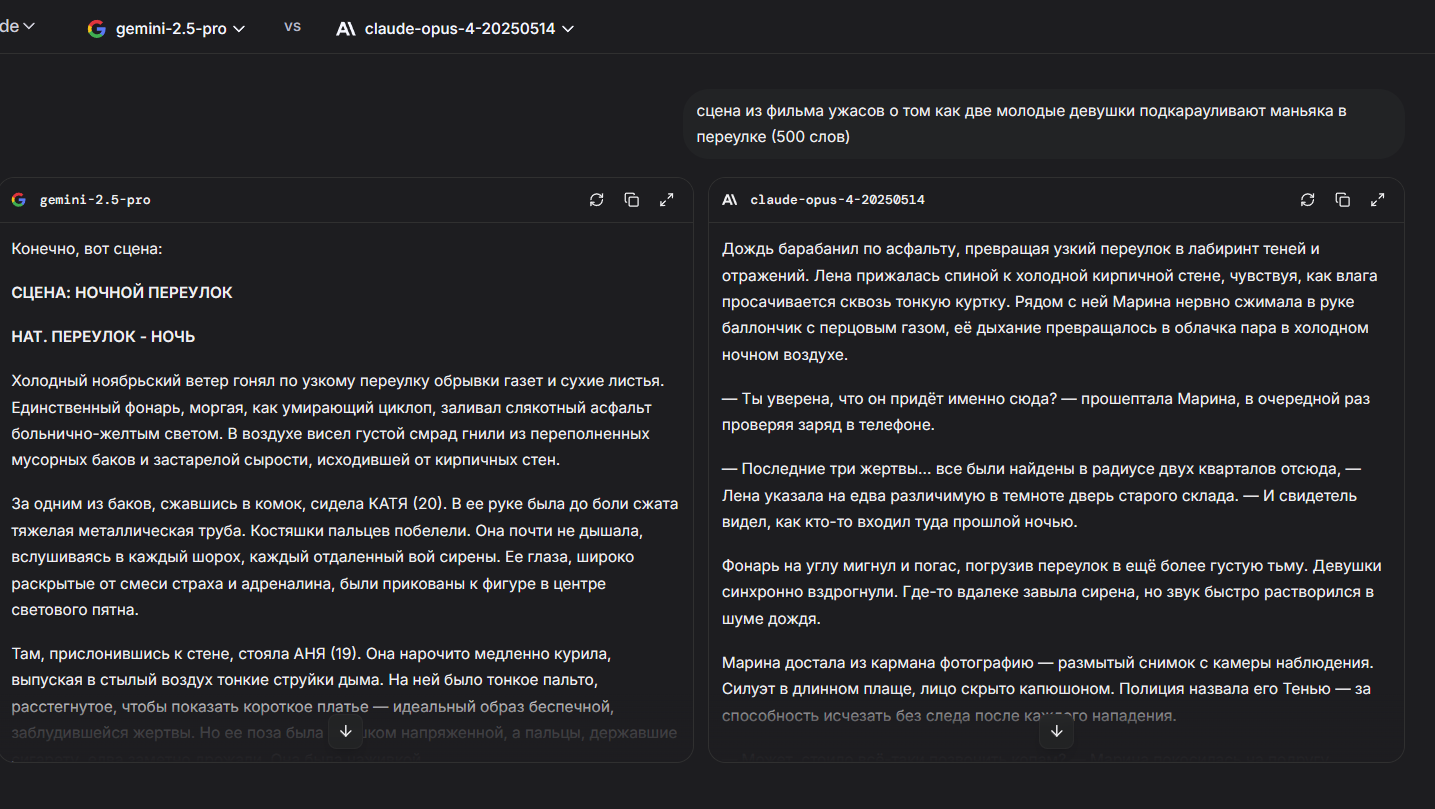The width and height of the screenshot is (1435, 809).
Task: Click the line "Конечно, вот сцена:"
Action: (86, 249)
